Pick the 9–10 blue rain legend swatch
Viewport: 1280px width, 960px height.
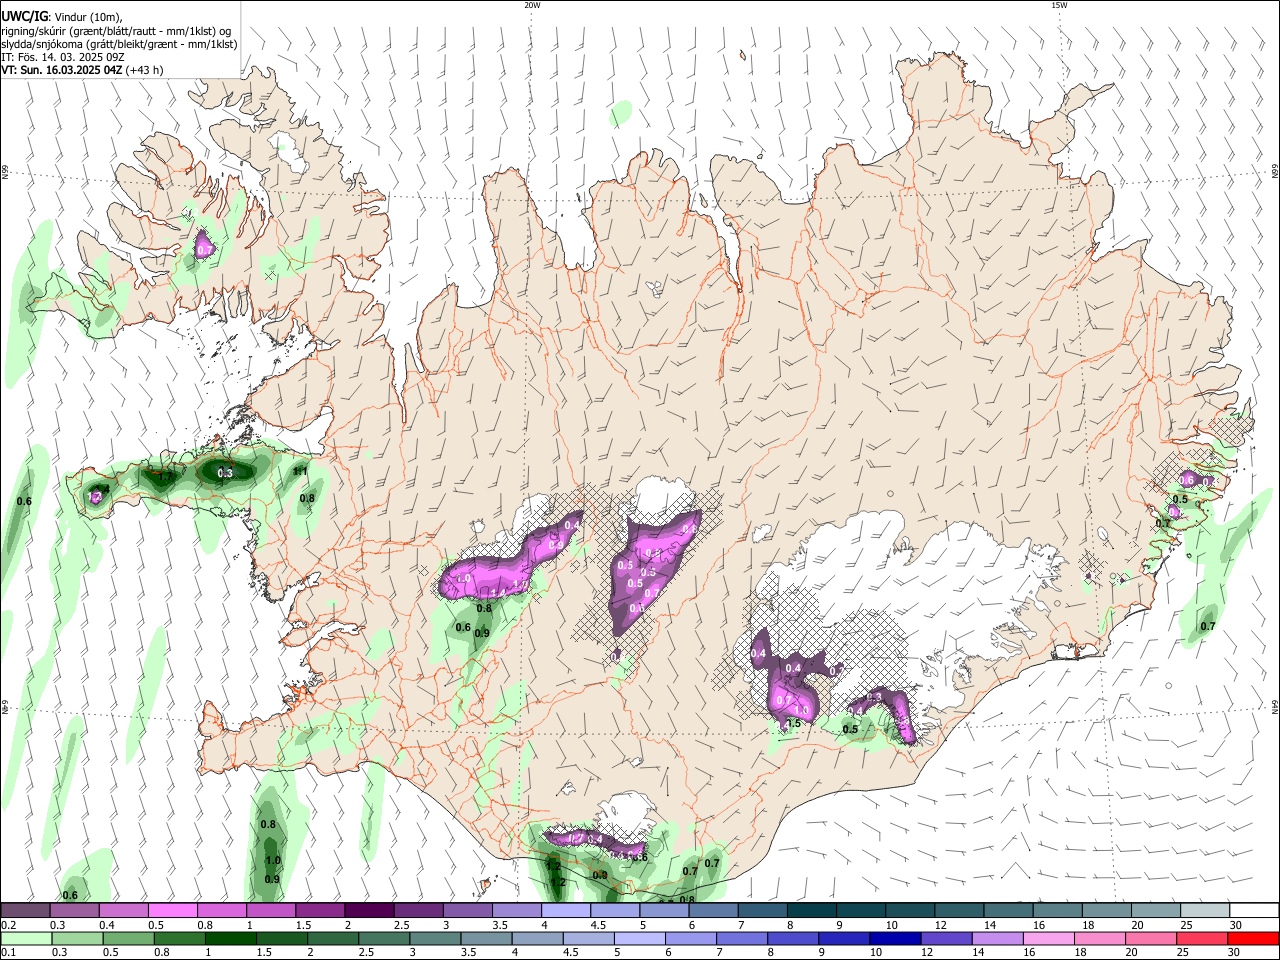(x=844, y=938)
